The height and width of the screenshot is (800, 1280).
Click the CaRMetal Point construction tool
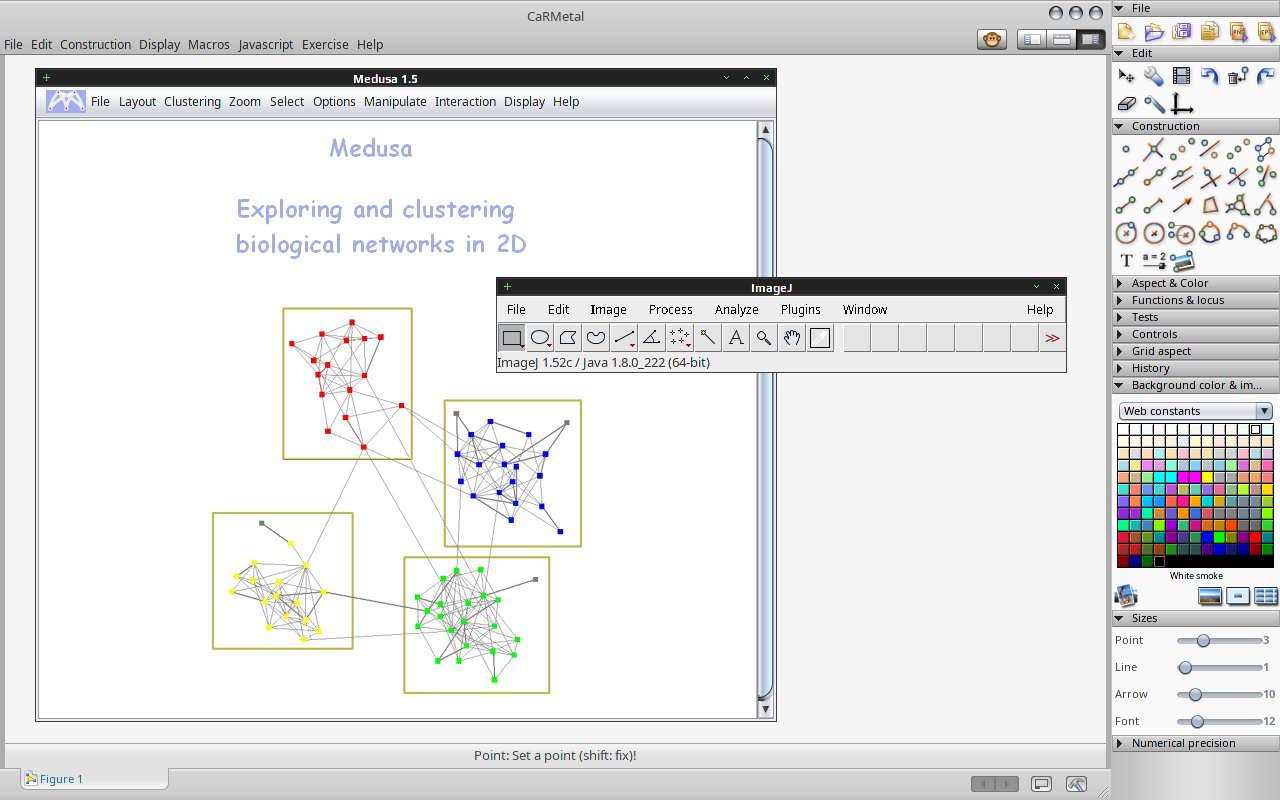coord(1126,150)
